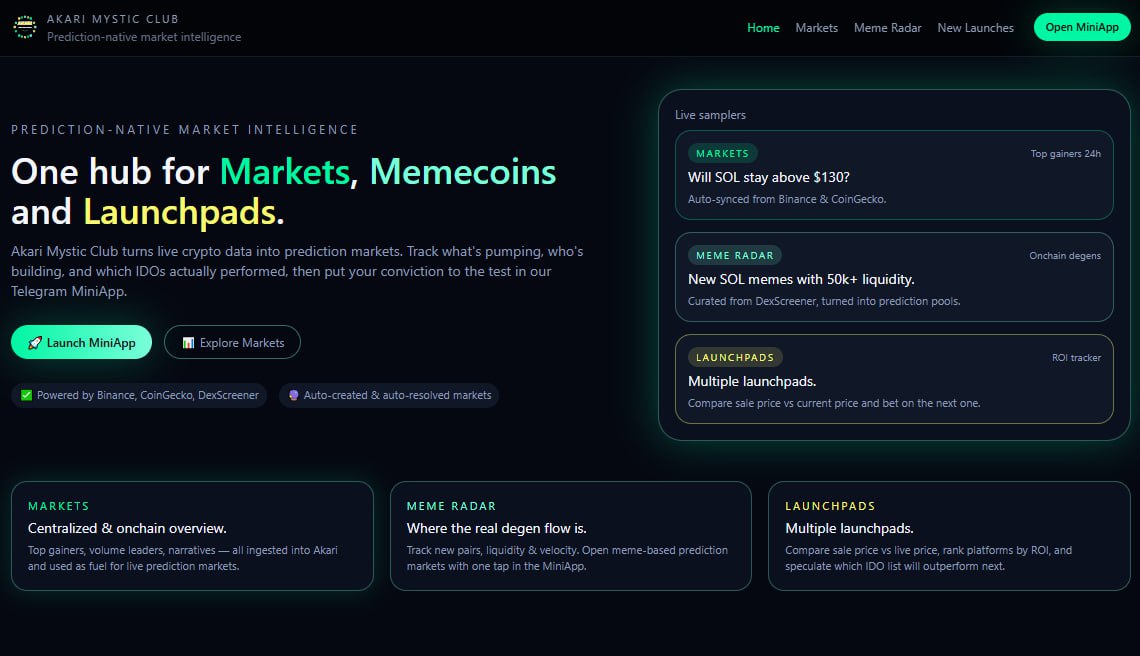Click the Explore Markets button
The width and height of the screenshot is (1140, 656).
pos(232,342)
